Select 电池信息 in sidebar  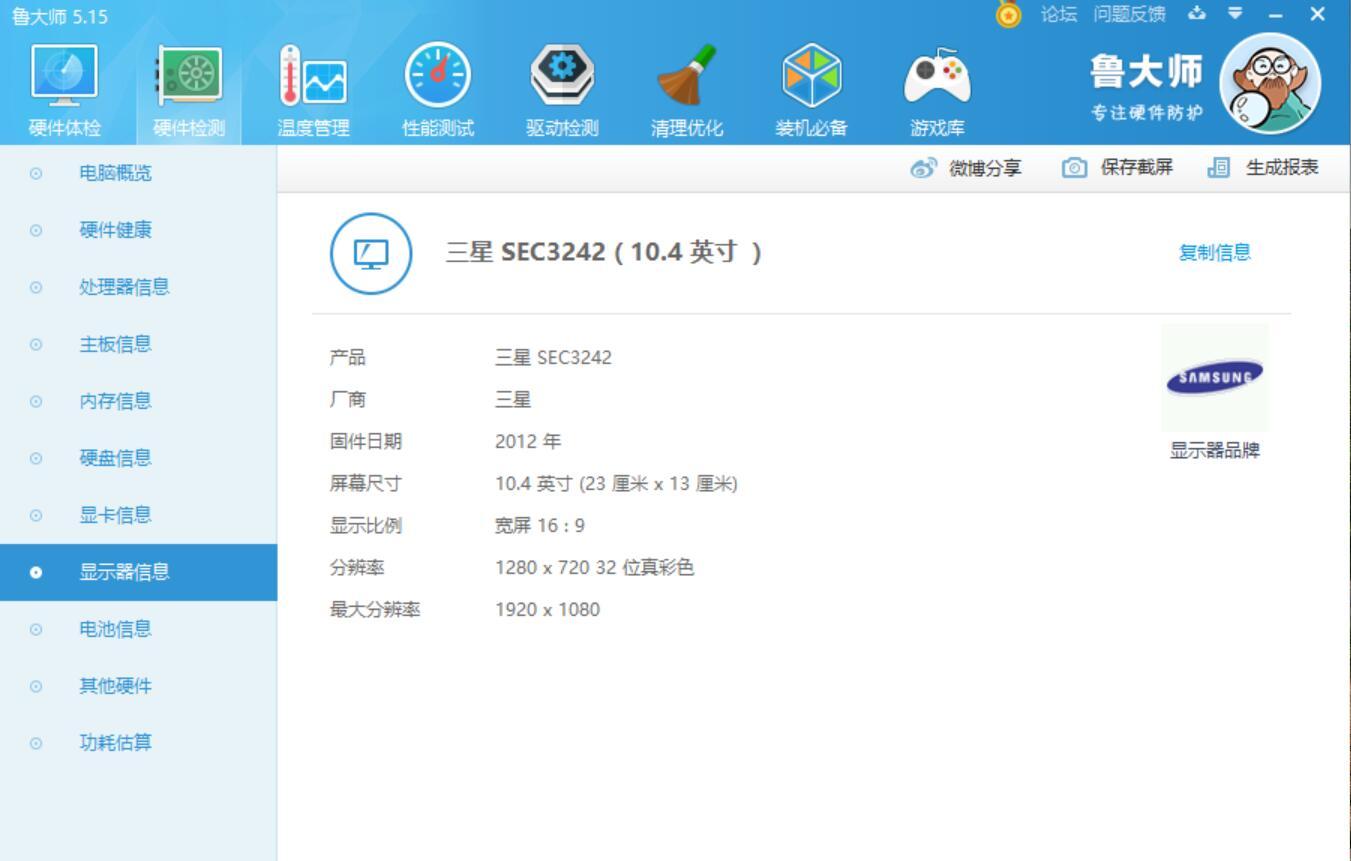[138, 629]
